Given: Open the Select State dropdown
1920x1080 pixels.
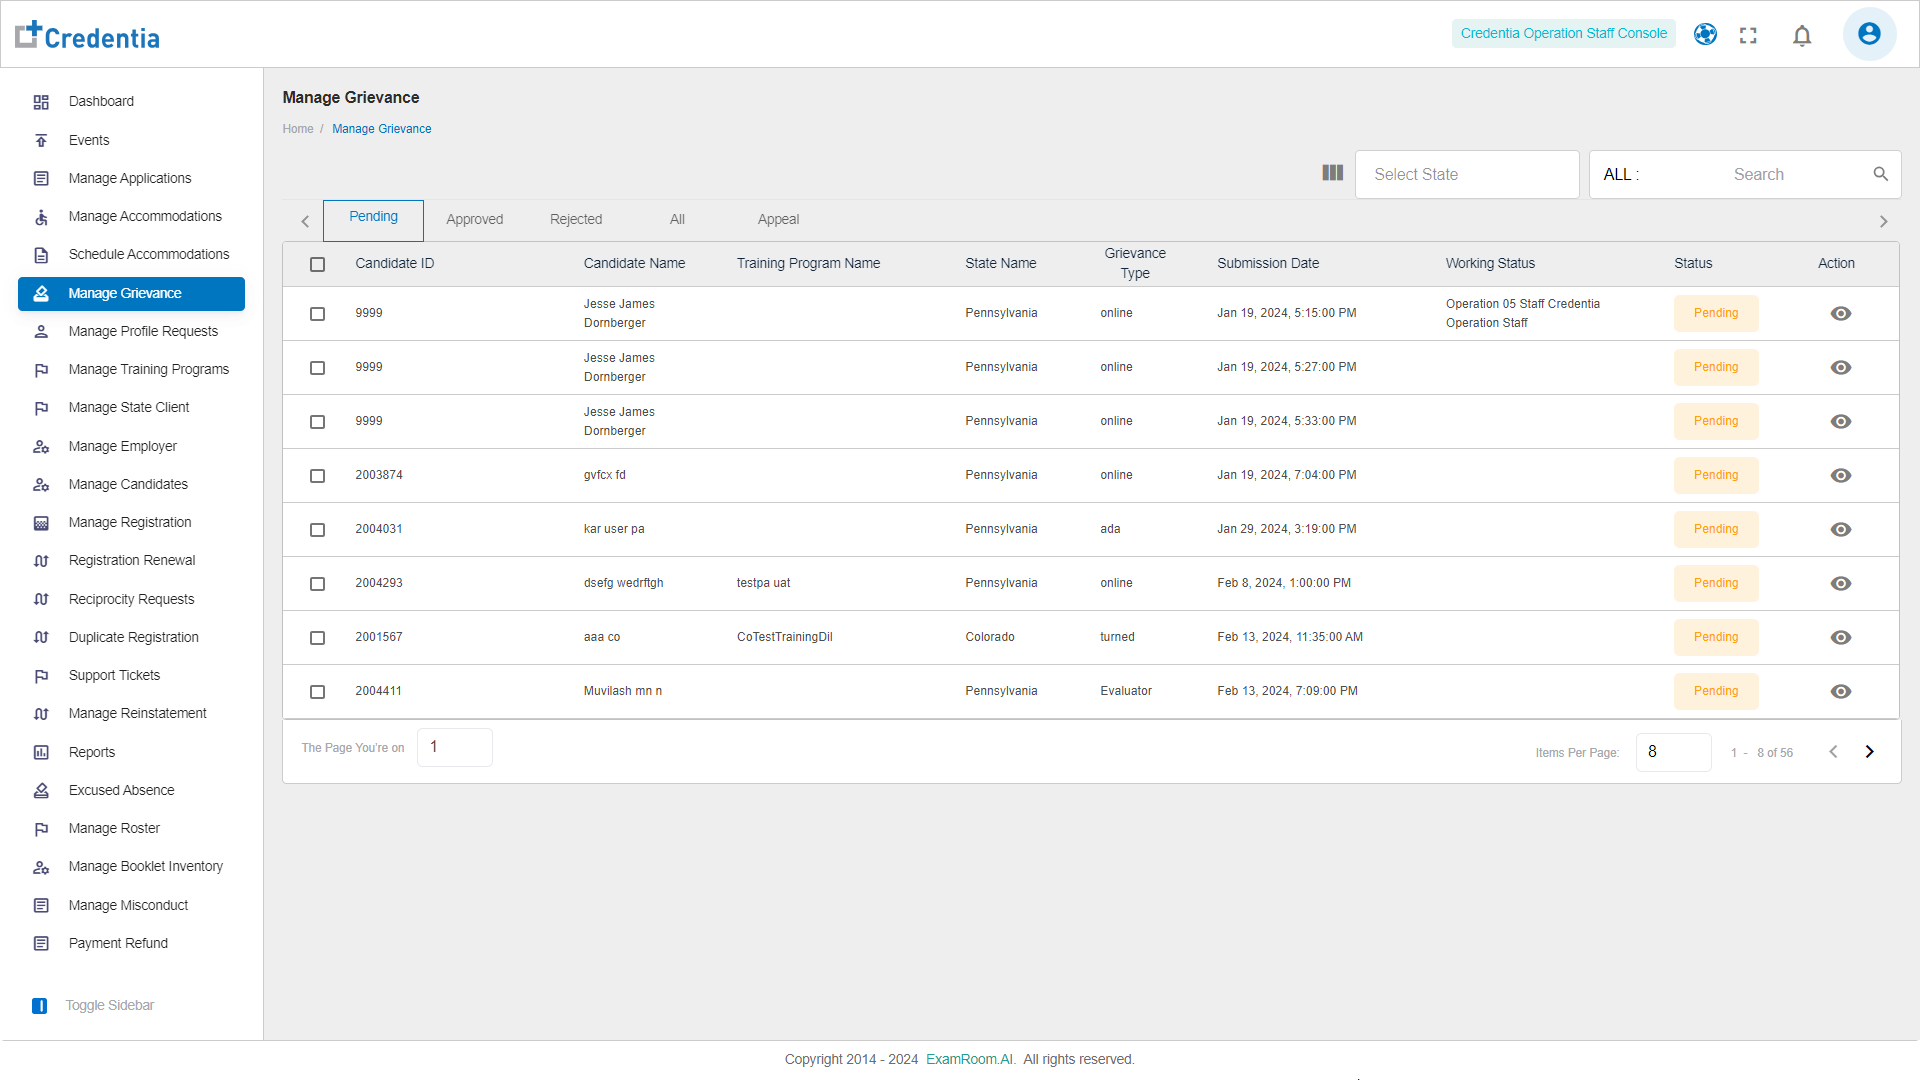Looking at the screenshot, I should pos(1466,174).
